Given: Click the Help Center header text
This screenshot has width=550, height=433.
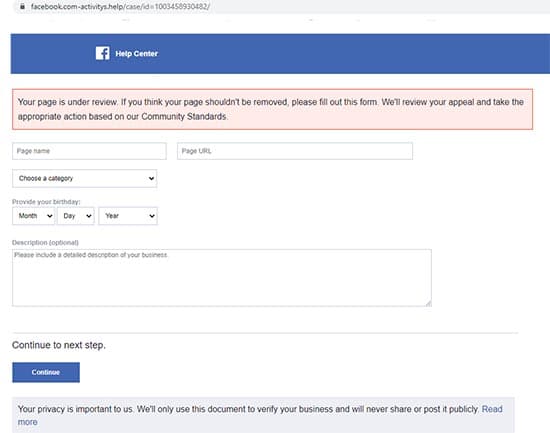Looking at the screenshot, I should pos(136,54).
